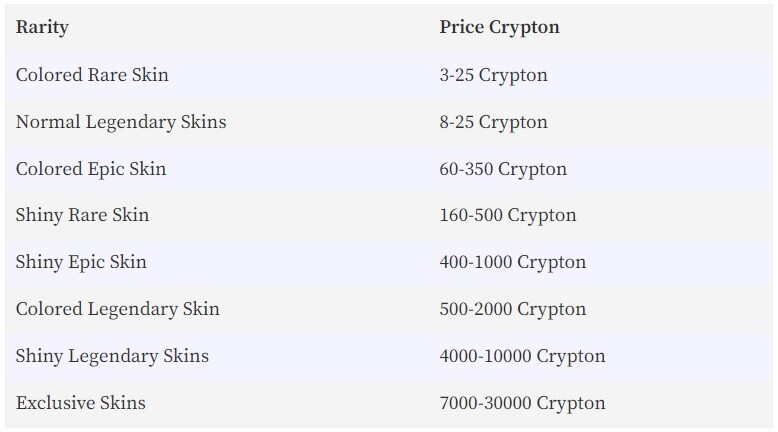
Task: Click the Normal Legendary Skins row label
Action: click(x=121, y=123)
